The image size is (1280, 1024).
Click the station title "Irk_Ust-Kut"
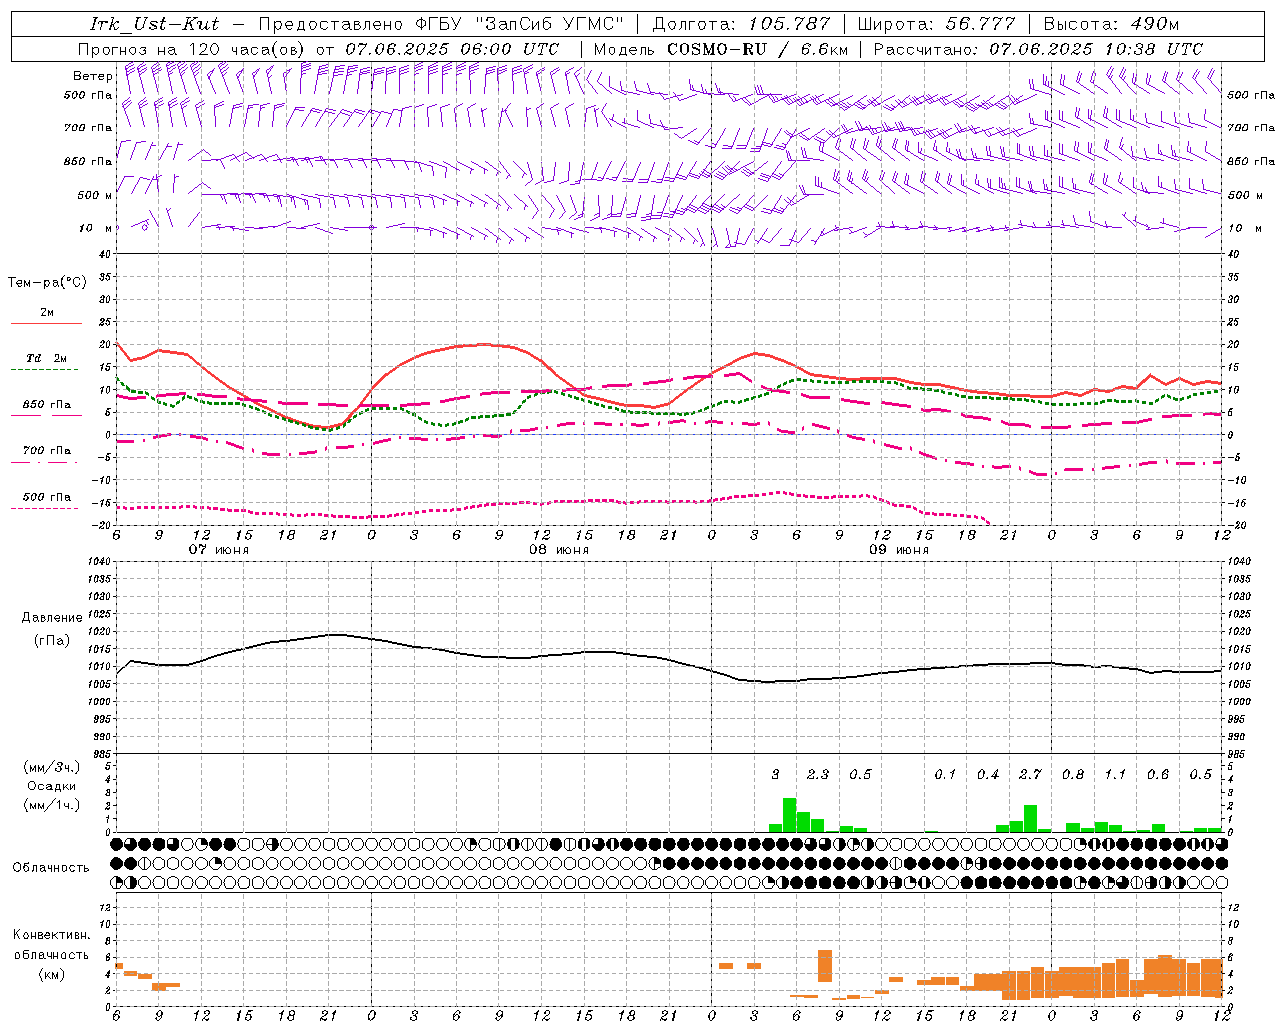click(x=154, y=24)
